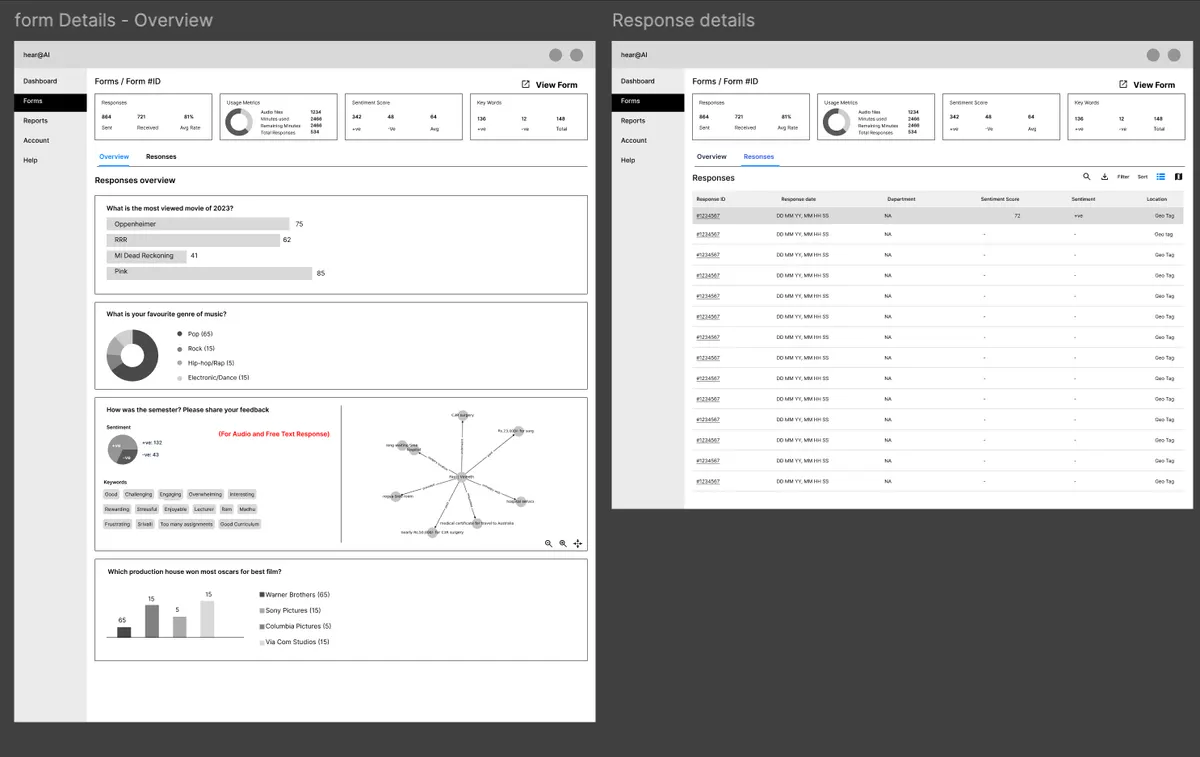Click the Sentiment Score column header
Image resolution: width=1200 pixels, height=757 pixels.
click(1000, 199)
